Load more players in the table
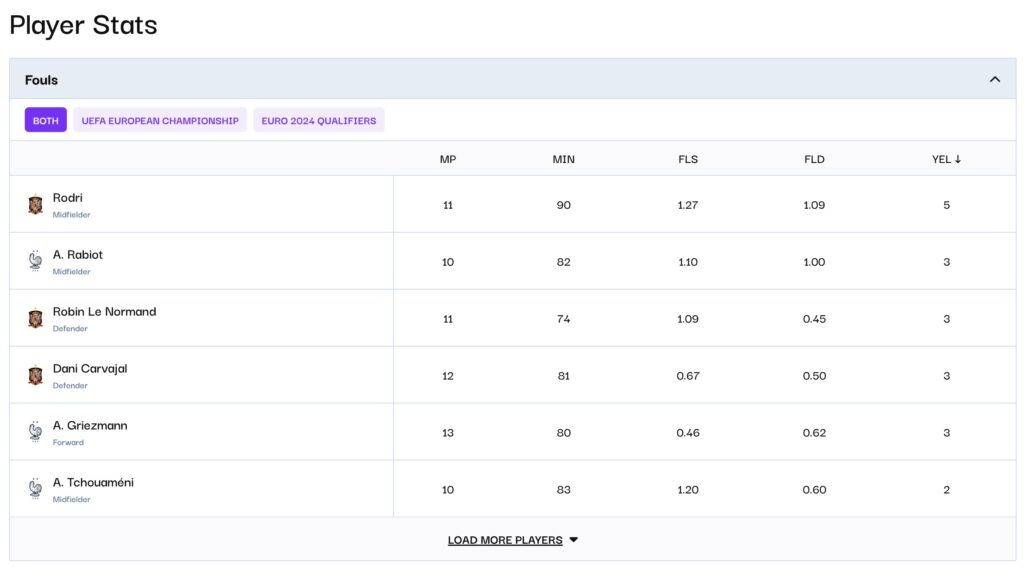This screenshot has width=1024, height=571. click(x=505, y=540)
